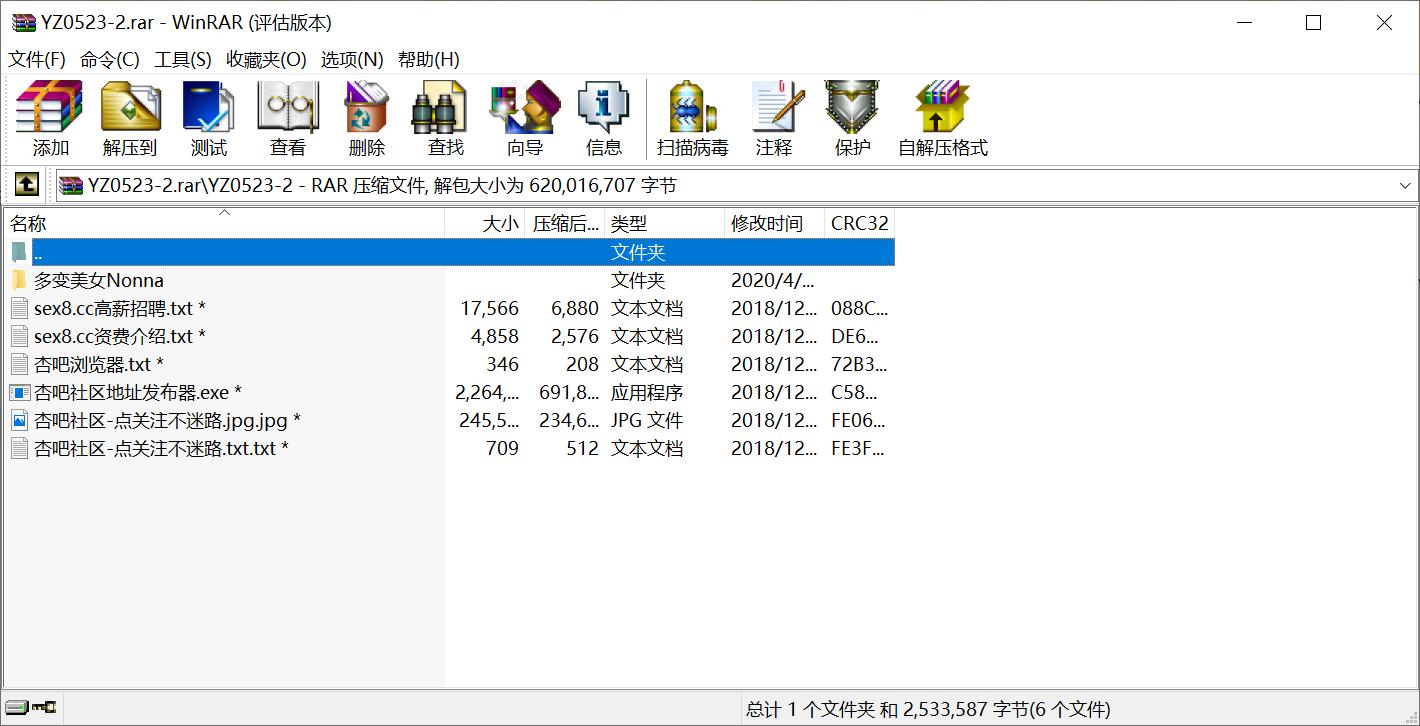Open the 查找 (Find) binoculars icon
Screen dimensions: 1420x726
[445, 118]
